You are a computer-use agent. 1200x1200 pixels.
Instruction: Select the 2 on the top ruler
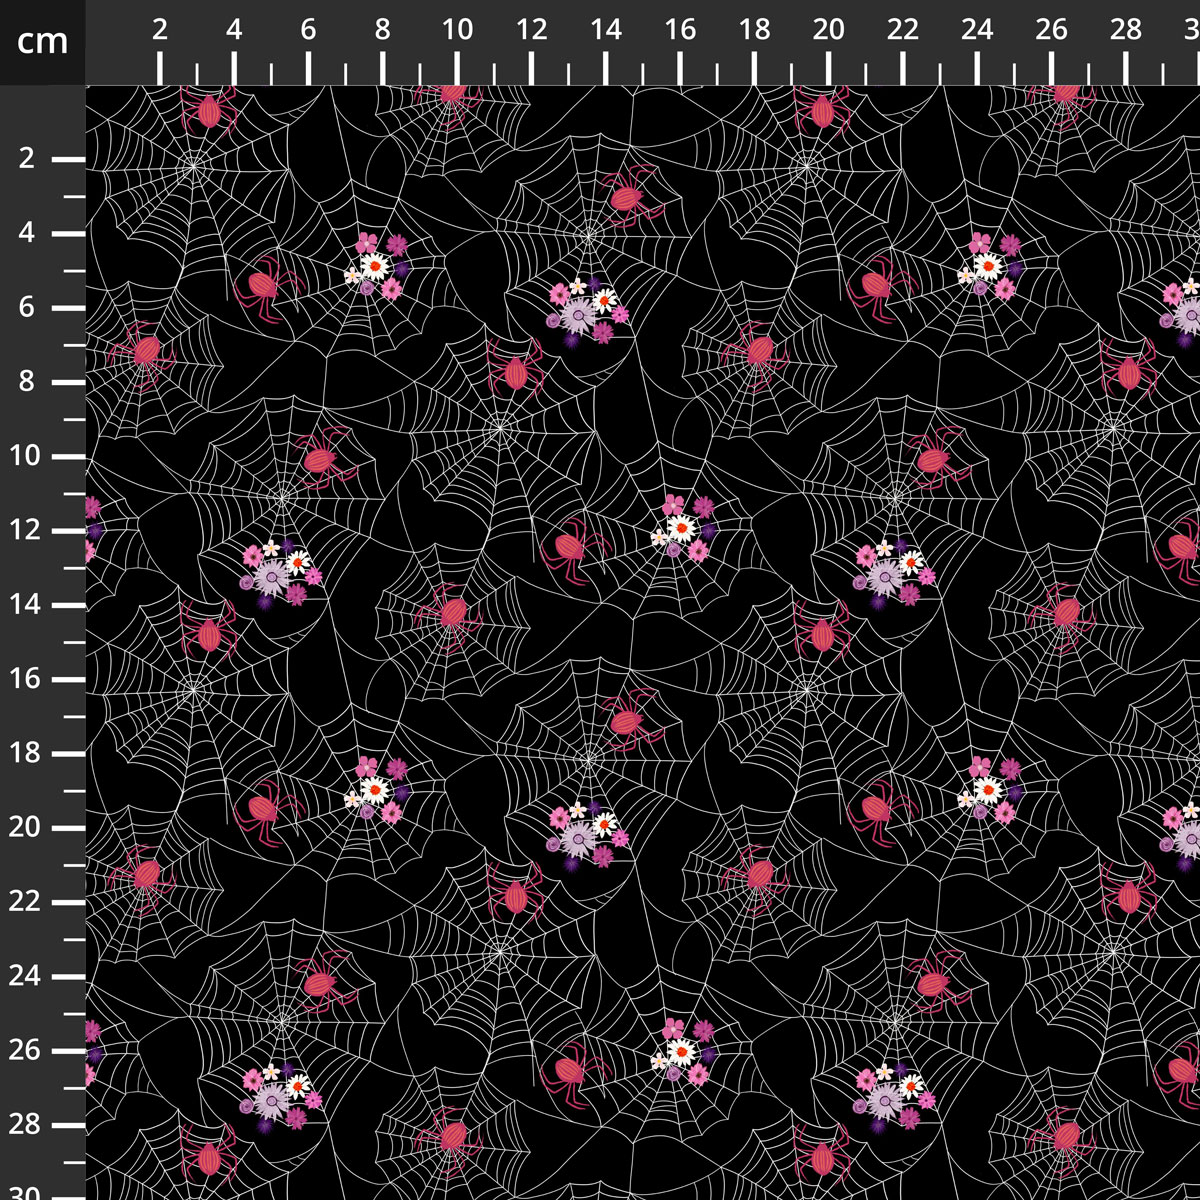click(160, 30)
